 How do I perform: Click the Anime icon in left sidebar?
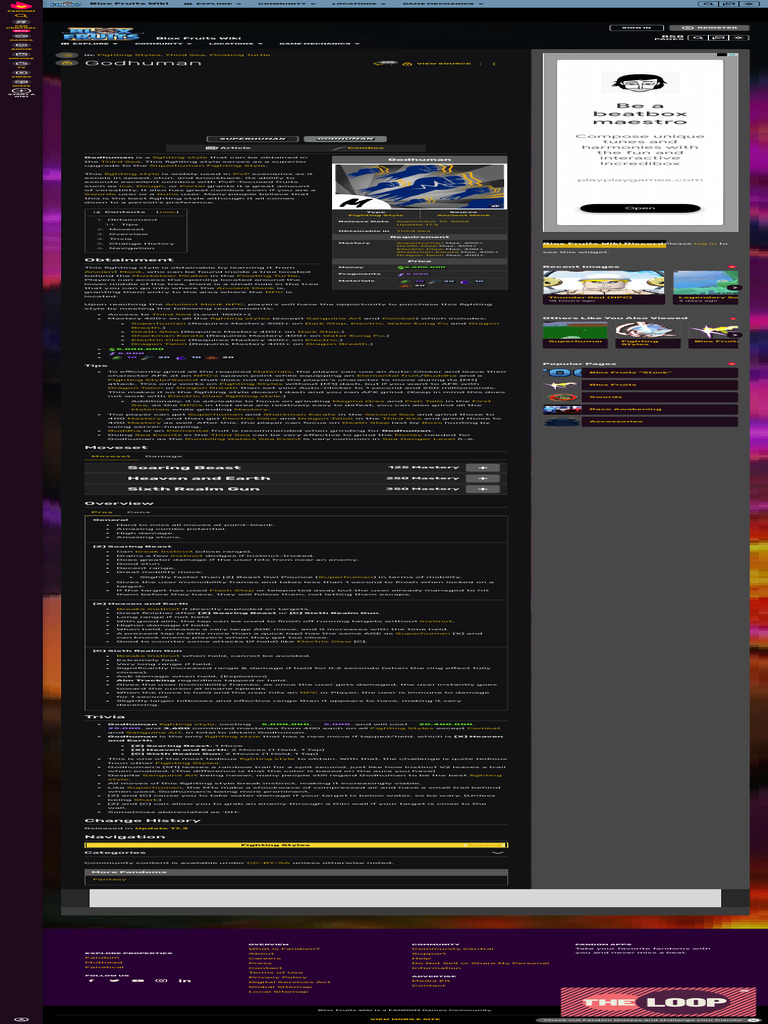tap(21, 47)
